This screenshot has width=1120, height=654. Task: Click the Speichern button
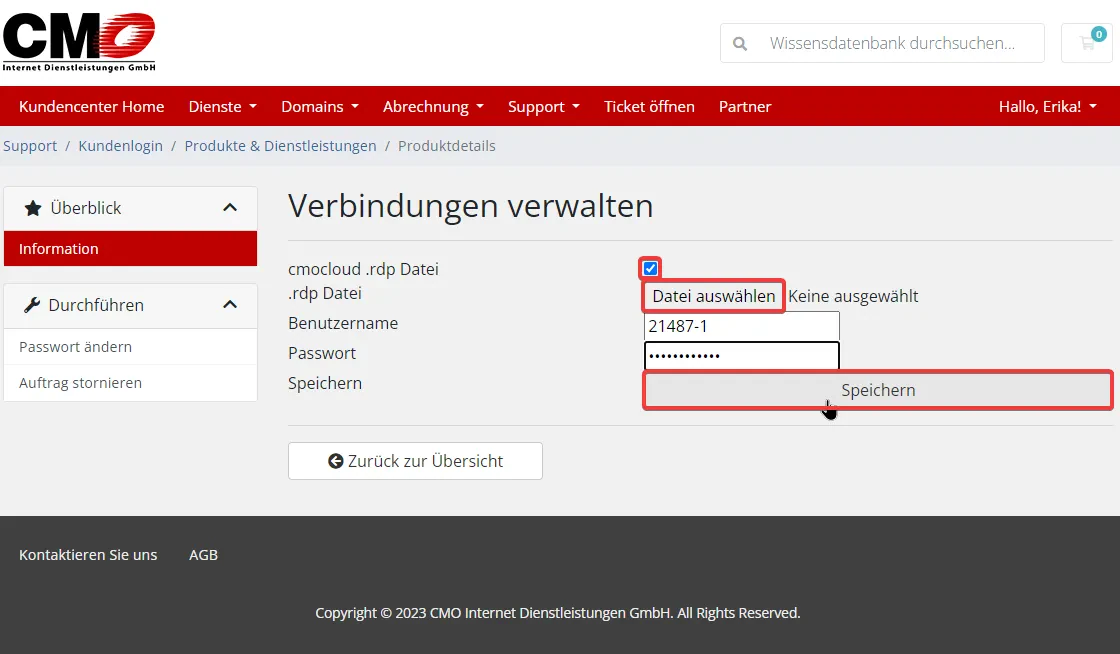pos(878,390)
